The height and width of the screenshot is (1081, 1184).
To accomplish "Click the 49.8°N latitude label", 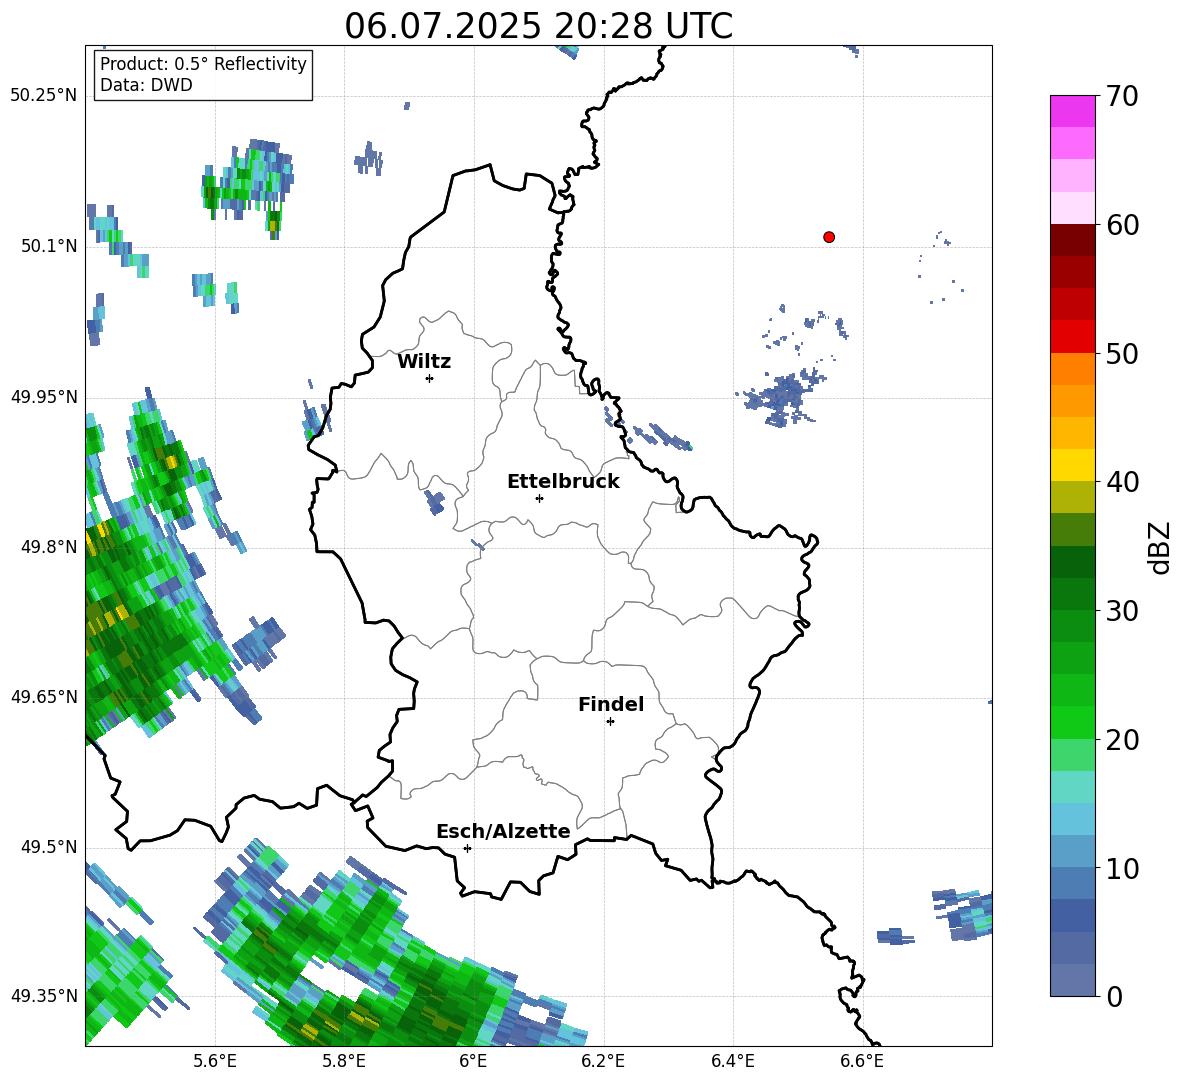I will (49, 547).
